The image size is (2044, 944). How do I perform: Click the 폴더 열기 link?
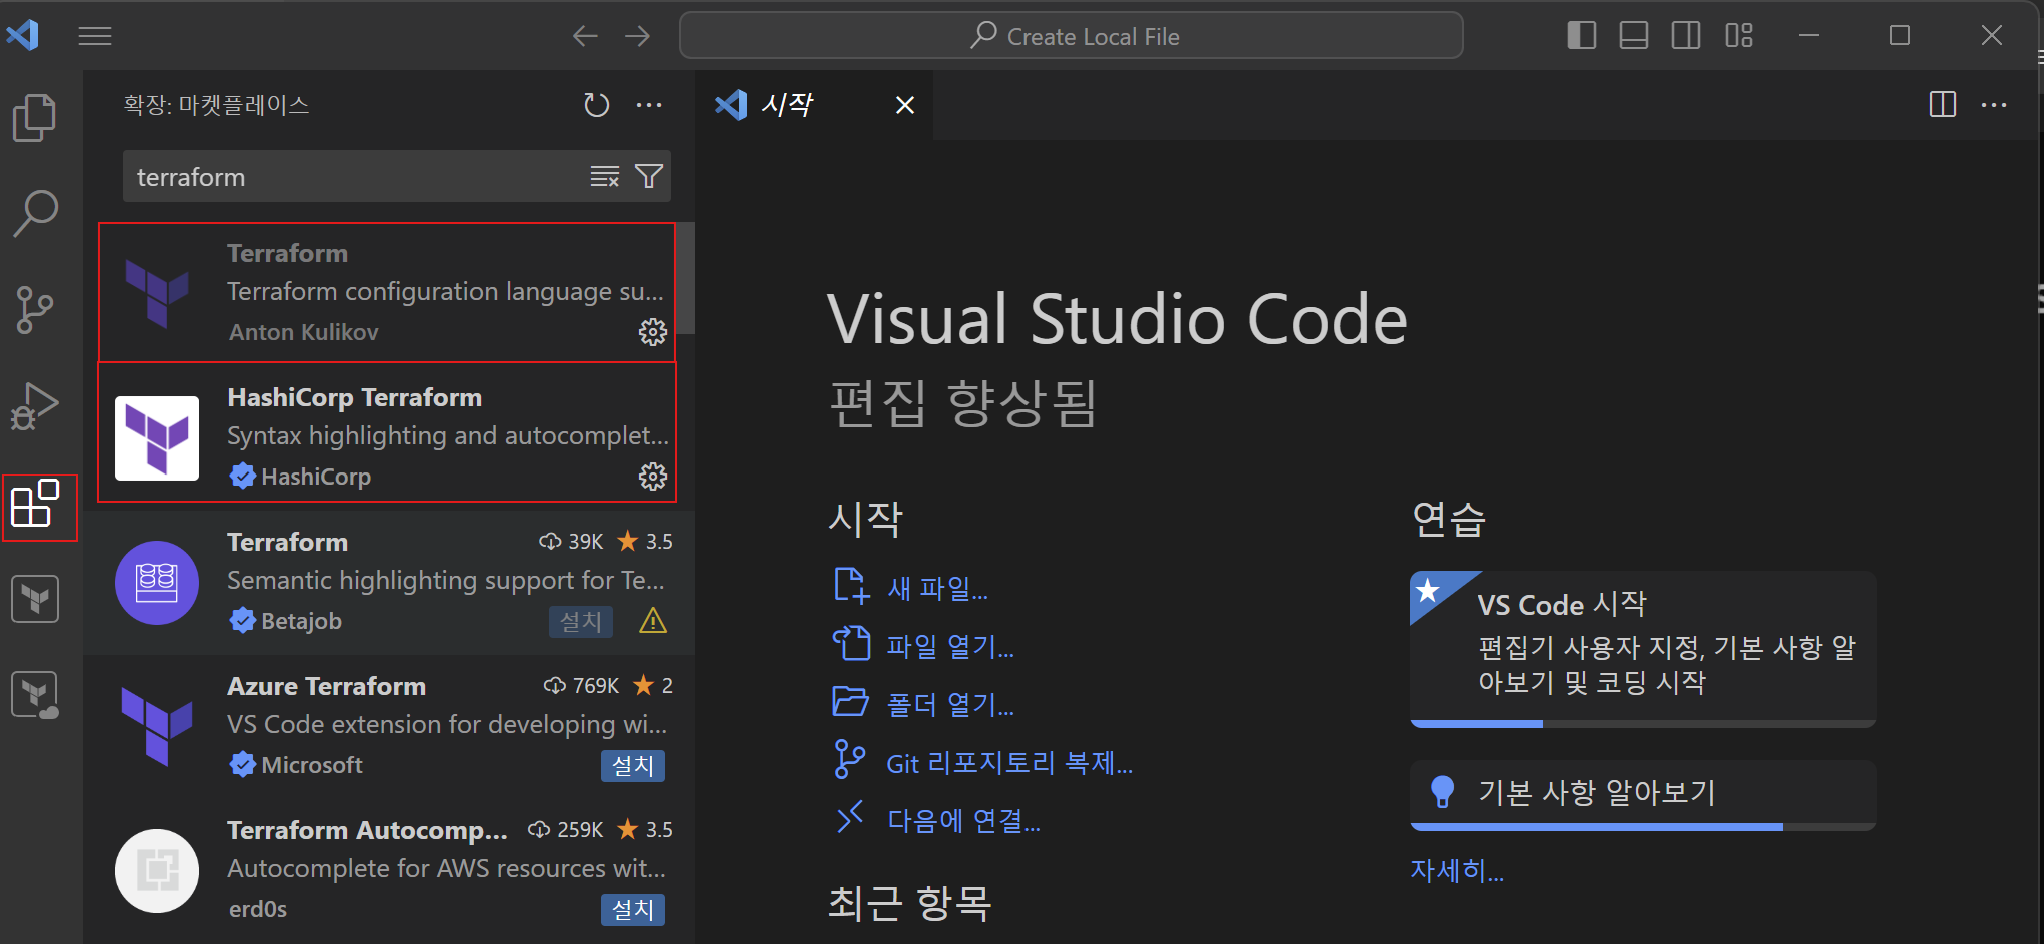[x=950, y=704]
